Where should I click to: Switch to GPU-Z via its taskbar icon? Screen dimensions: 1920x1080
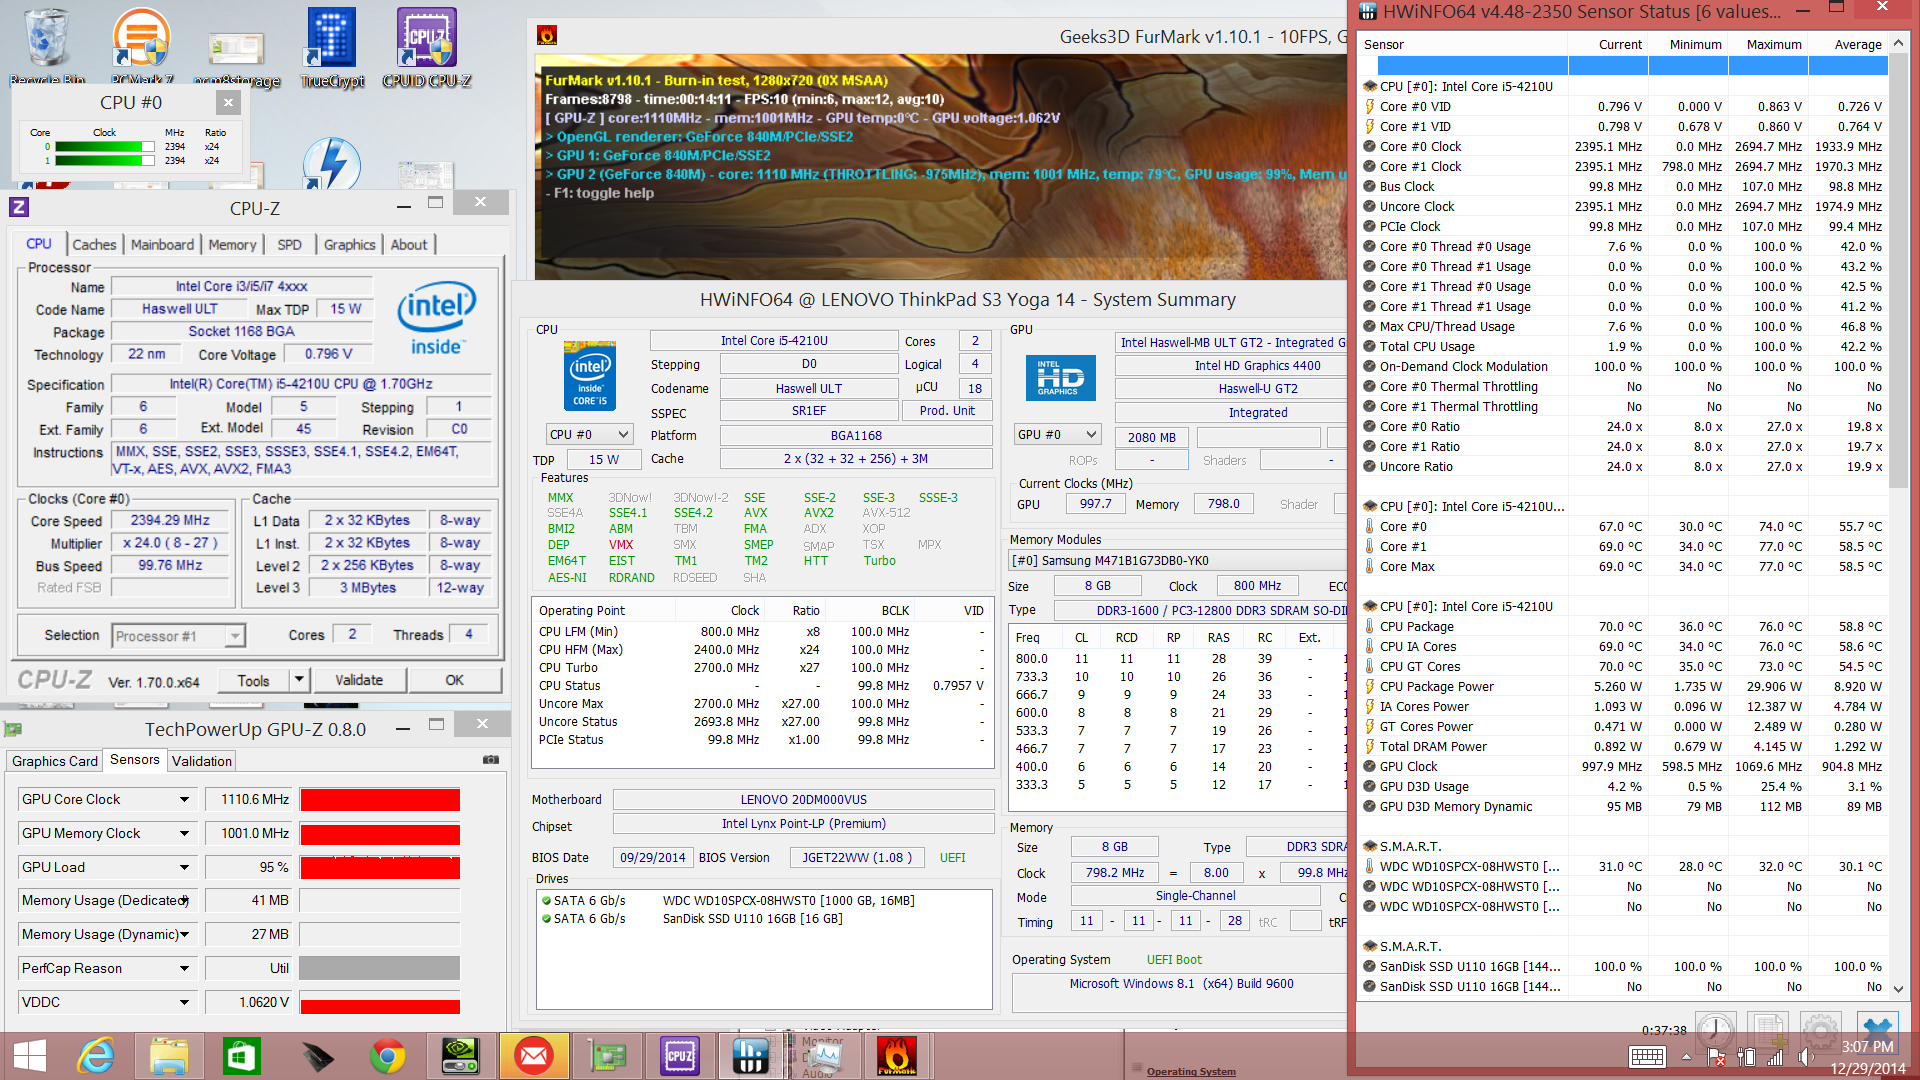[607, 1056]
